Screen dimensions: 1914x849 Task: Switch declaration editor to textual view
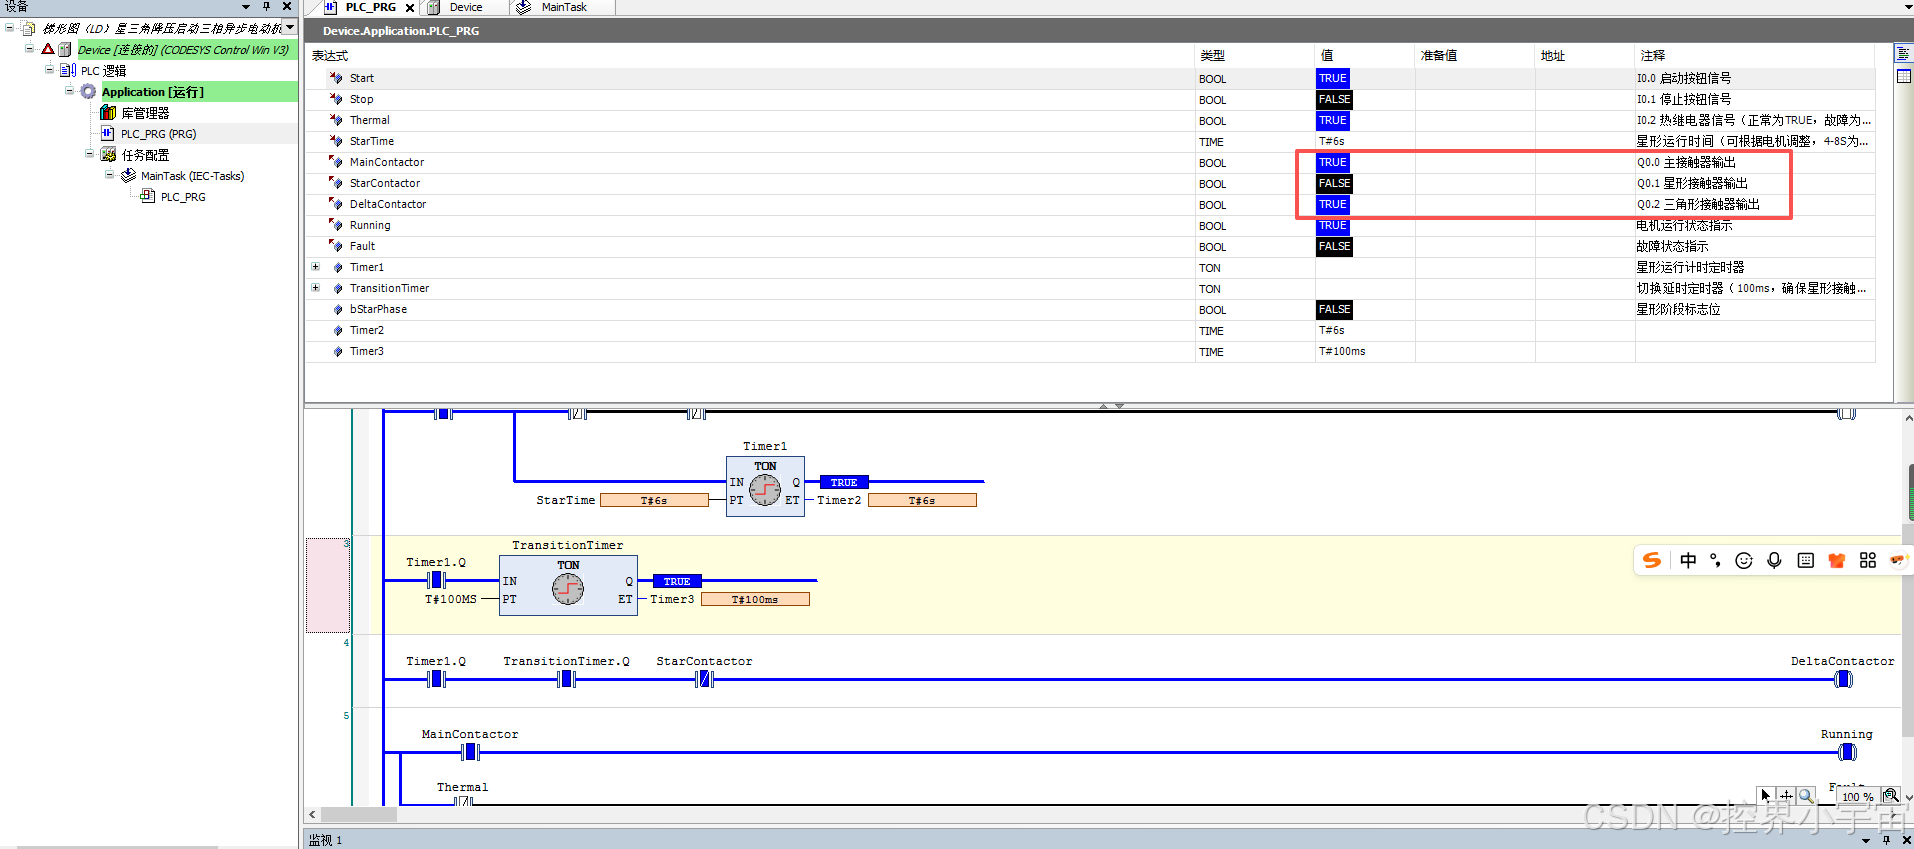1904,55
